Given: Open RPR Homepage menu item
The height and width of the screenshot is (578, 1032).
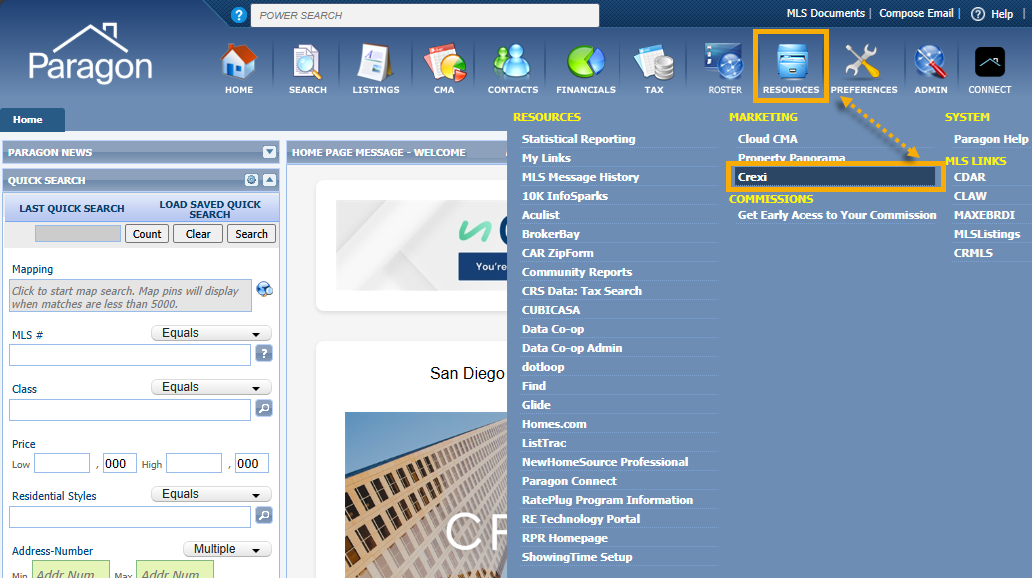Looking at the screenshot, I should pyautogui.click(x=565, y=538).
